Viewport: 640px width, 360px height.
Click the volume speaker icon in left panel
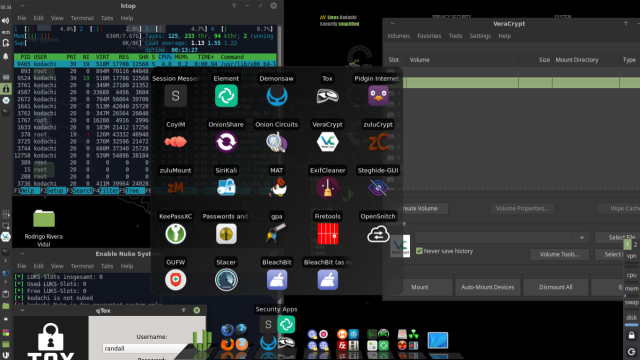point(6,21)
